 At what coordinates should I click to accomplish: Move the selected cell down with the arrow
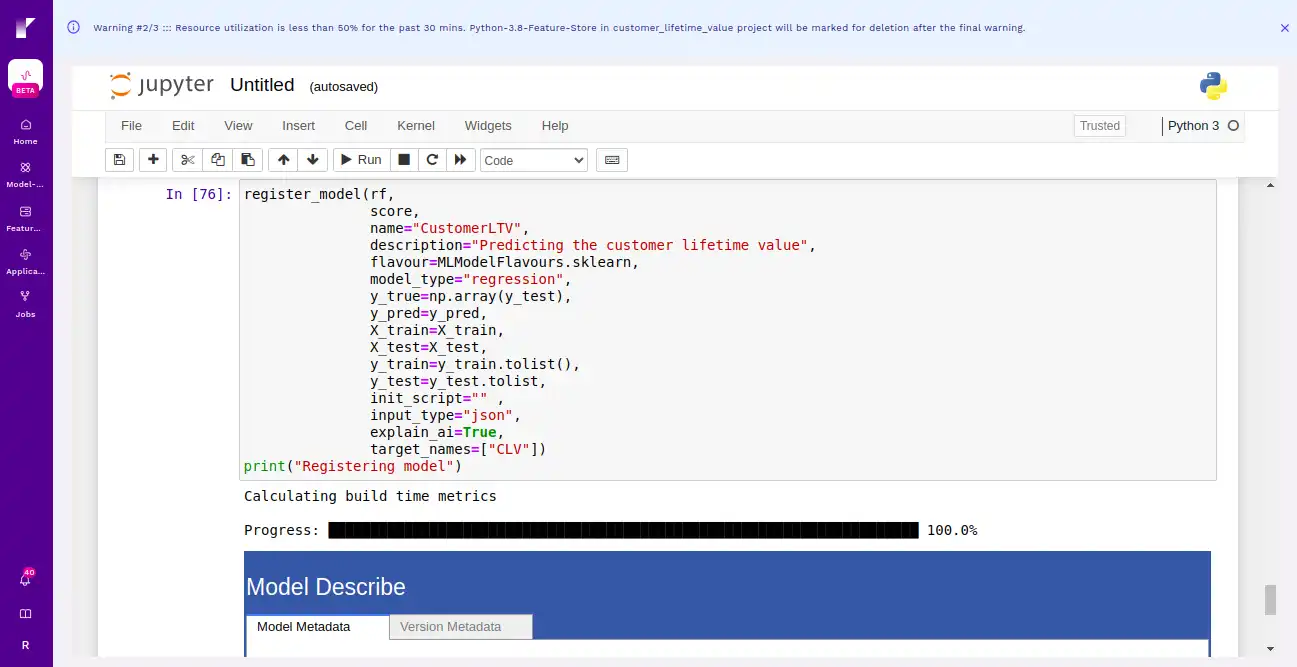point(313,160)
